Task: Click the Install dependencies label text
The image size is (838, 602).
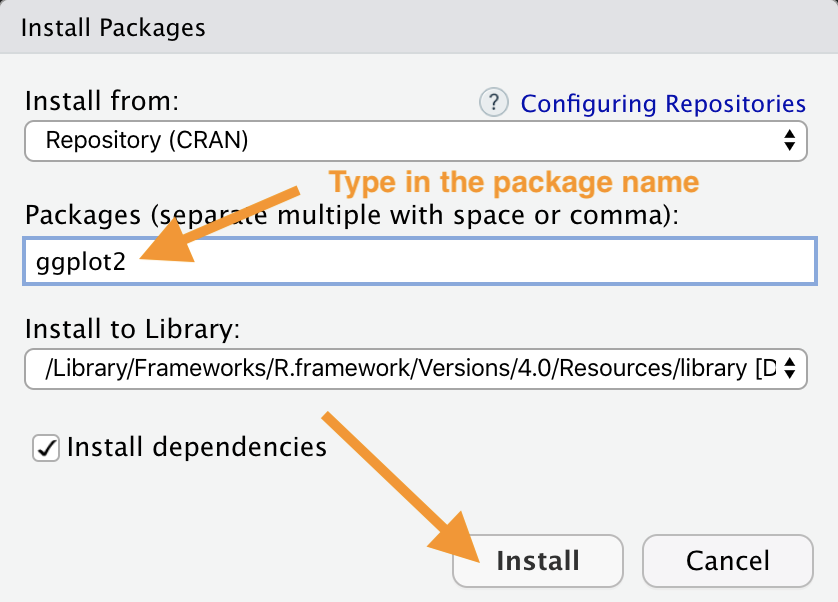Action: coord(197,446)
